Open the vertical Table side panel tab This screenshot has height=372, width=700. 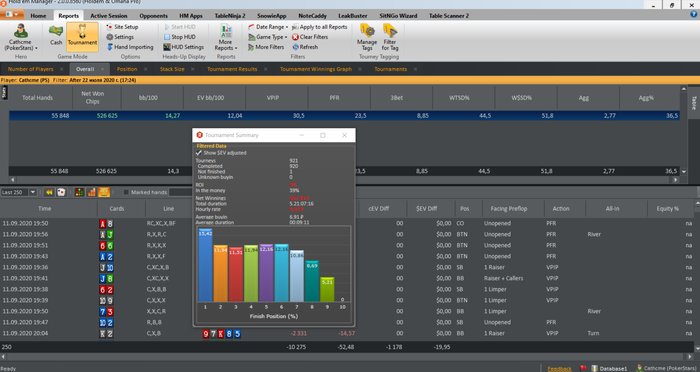click(x=694, y=103)
